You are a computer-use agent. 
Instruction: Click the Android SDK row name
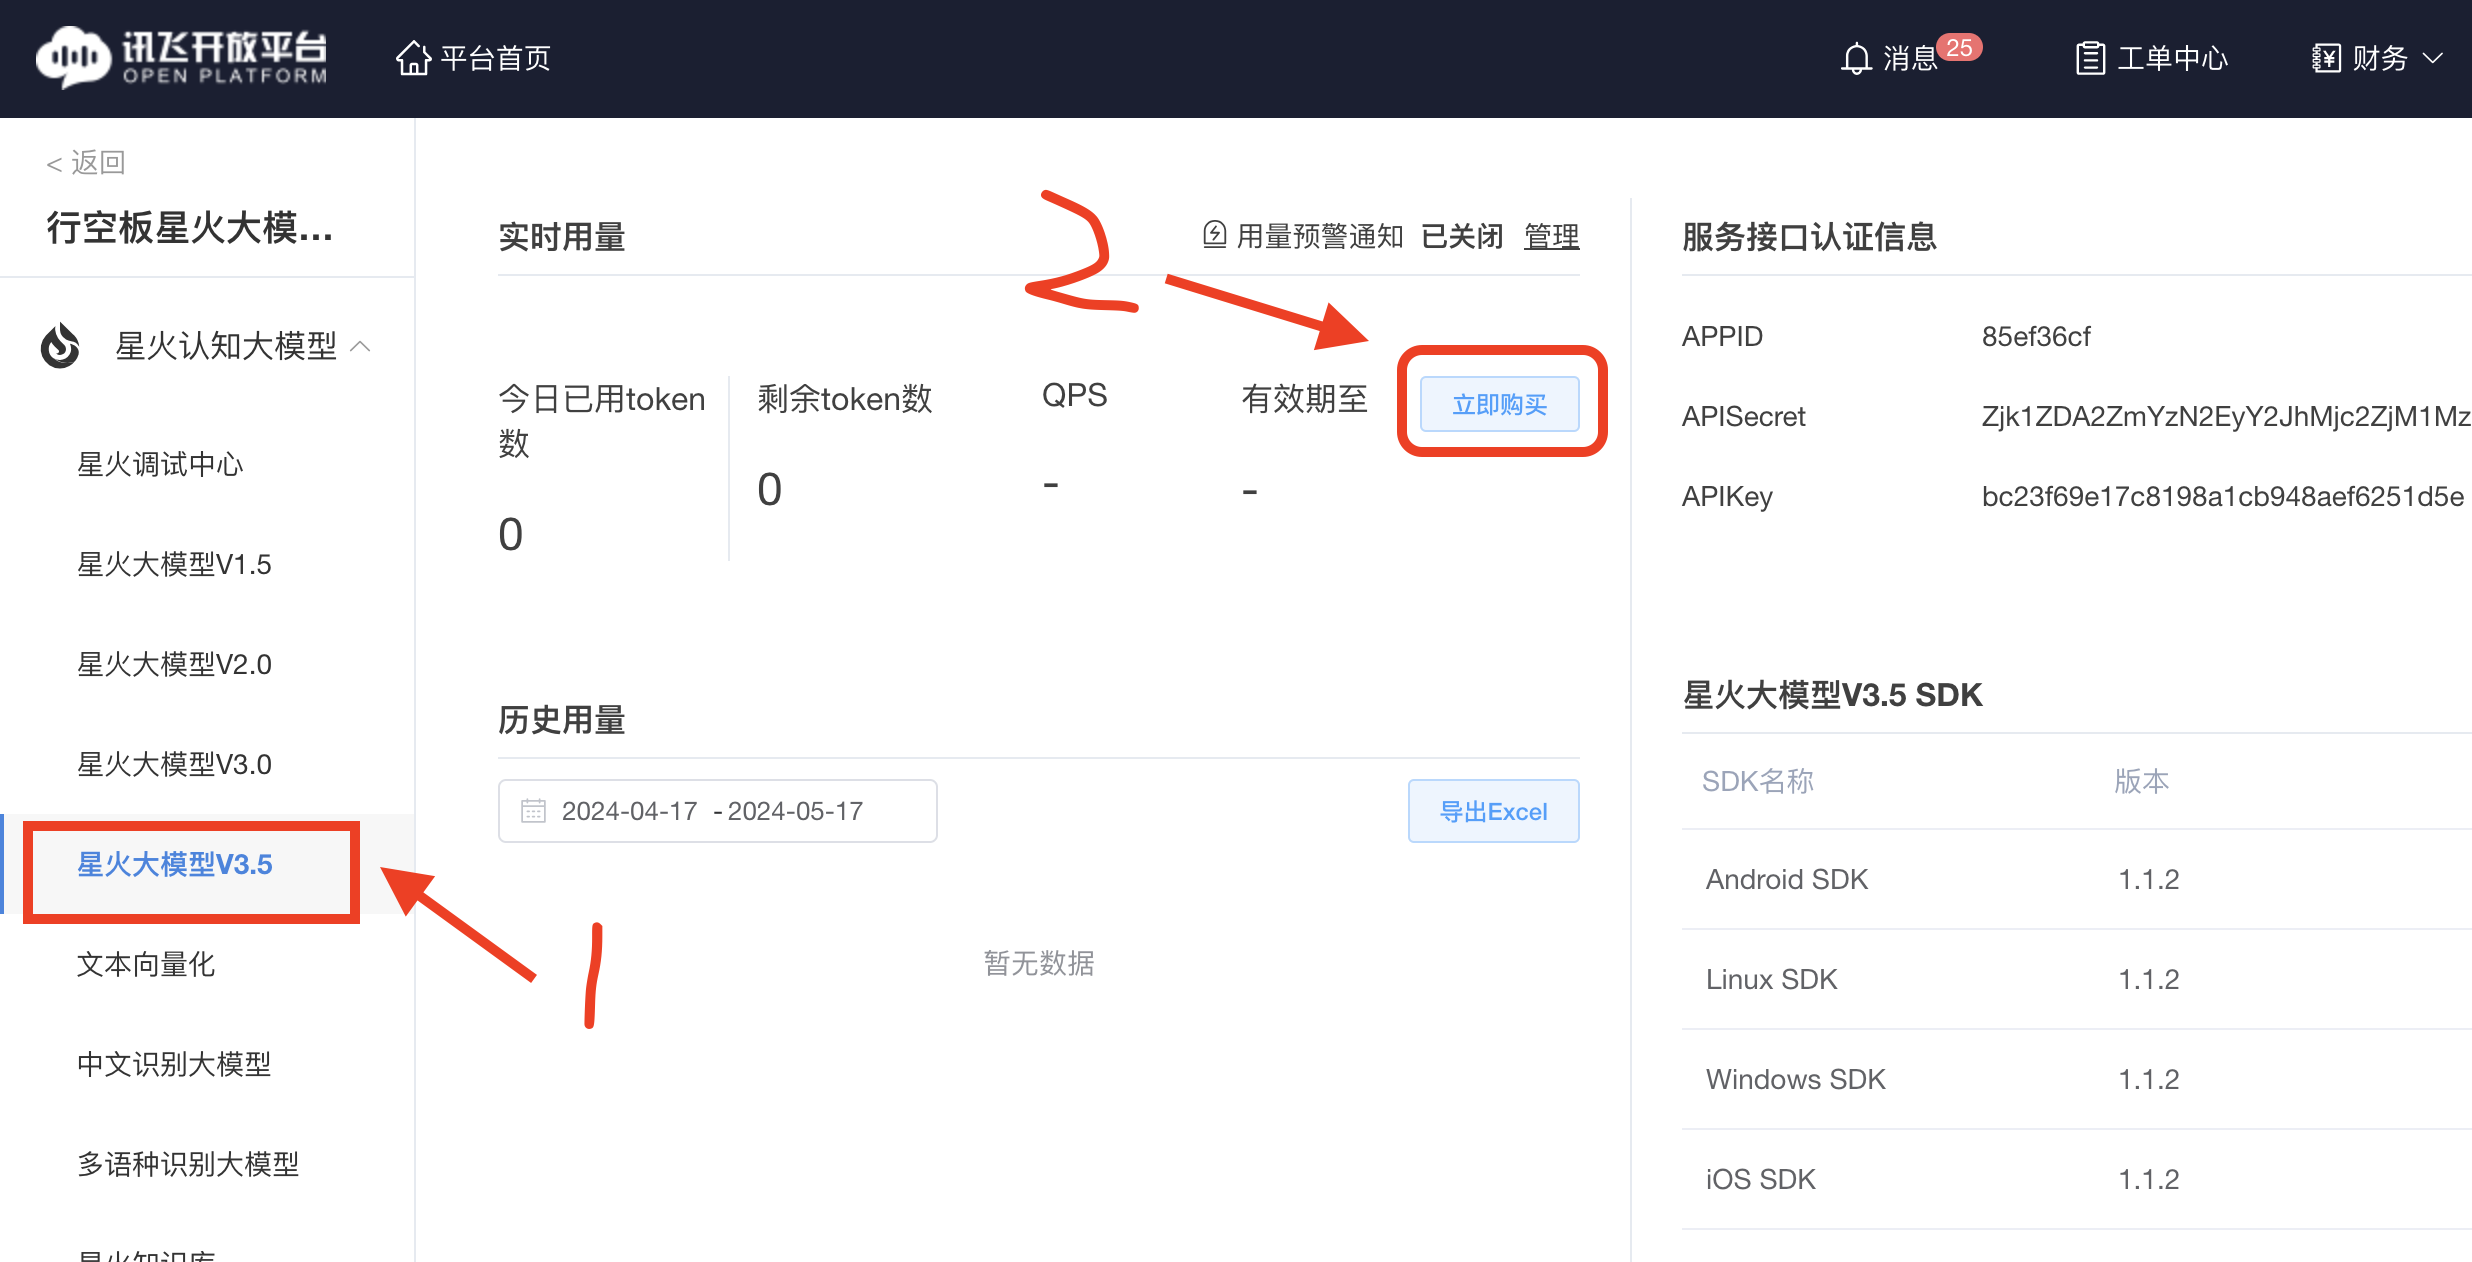tap(1786, 879)
